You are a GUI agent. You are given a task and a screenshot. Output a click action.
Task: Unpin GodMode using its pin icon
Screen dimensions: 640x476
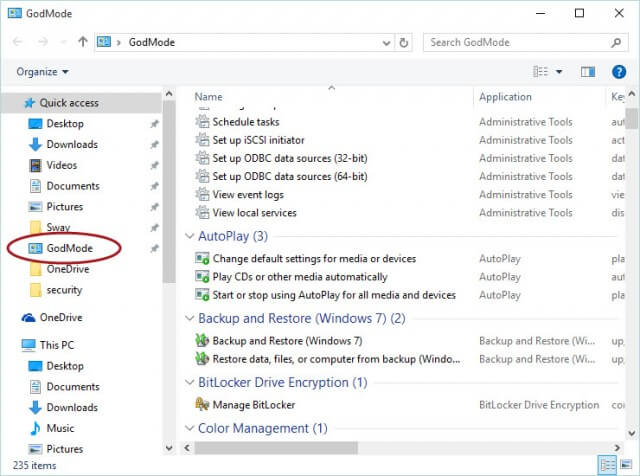[154, 248]
